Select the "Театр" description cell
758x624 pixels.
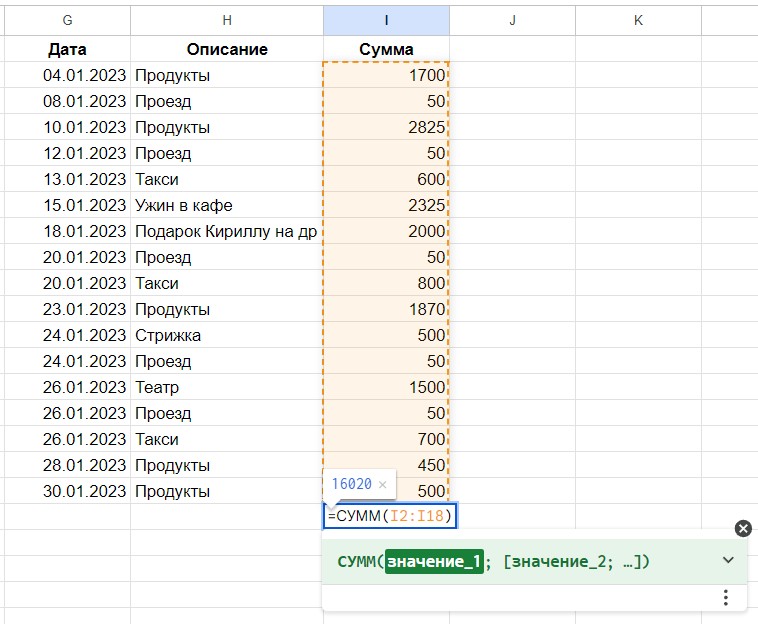click(227, 387)
